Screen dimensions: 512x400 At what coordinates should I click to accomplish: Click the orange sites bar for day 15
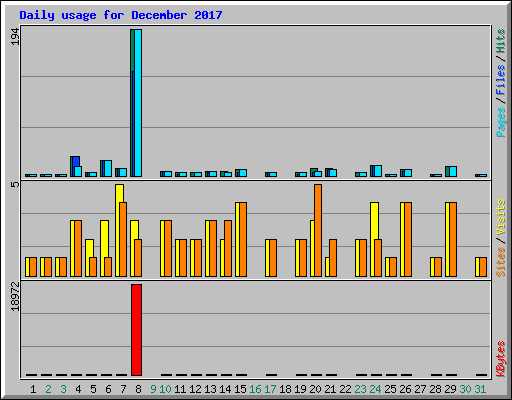pos(243,239)
